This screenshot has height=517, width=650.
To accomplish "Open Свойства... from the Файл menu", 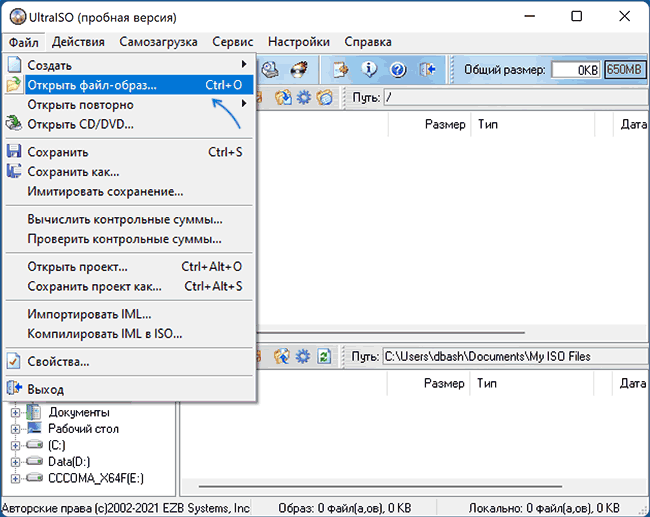I will click(129, 362).
